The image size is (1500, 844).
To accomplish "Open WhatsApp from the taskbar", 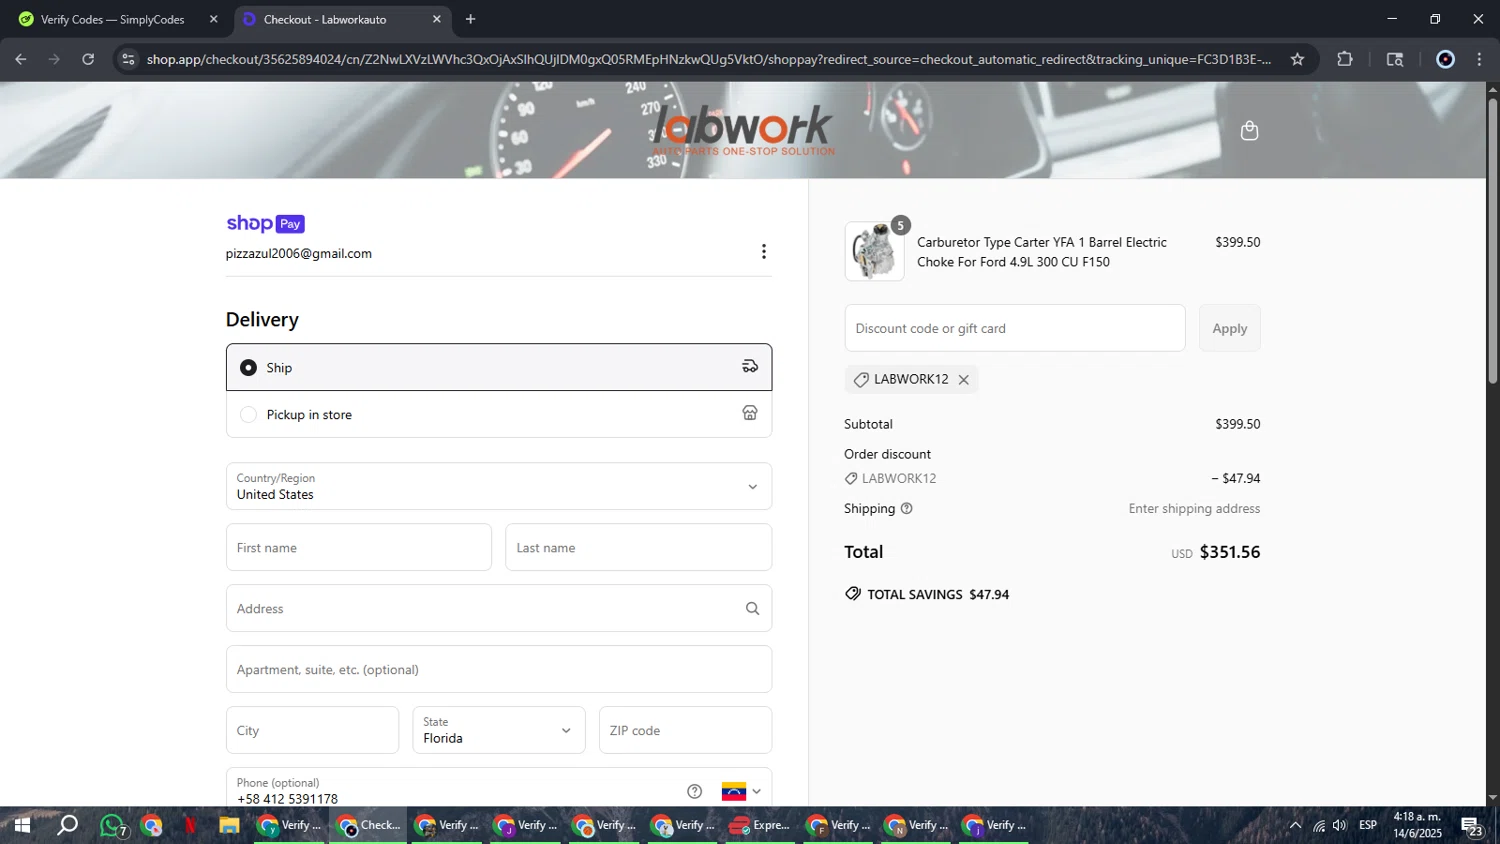I will tap(113, 826).
